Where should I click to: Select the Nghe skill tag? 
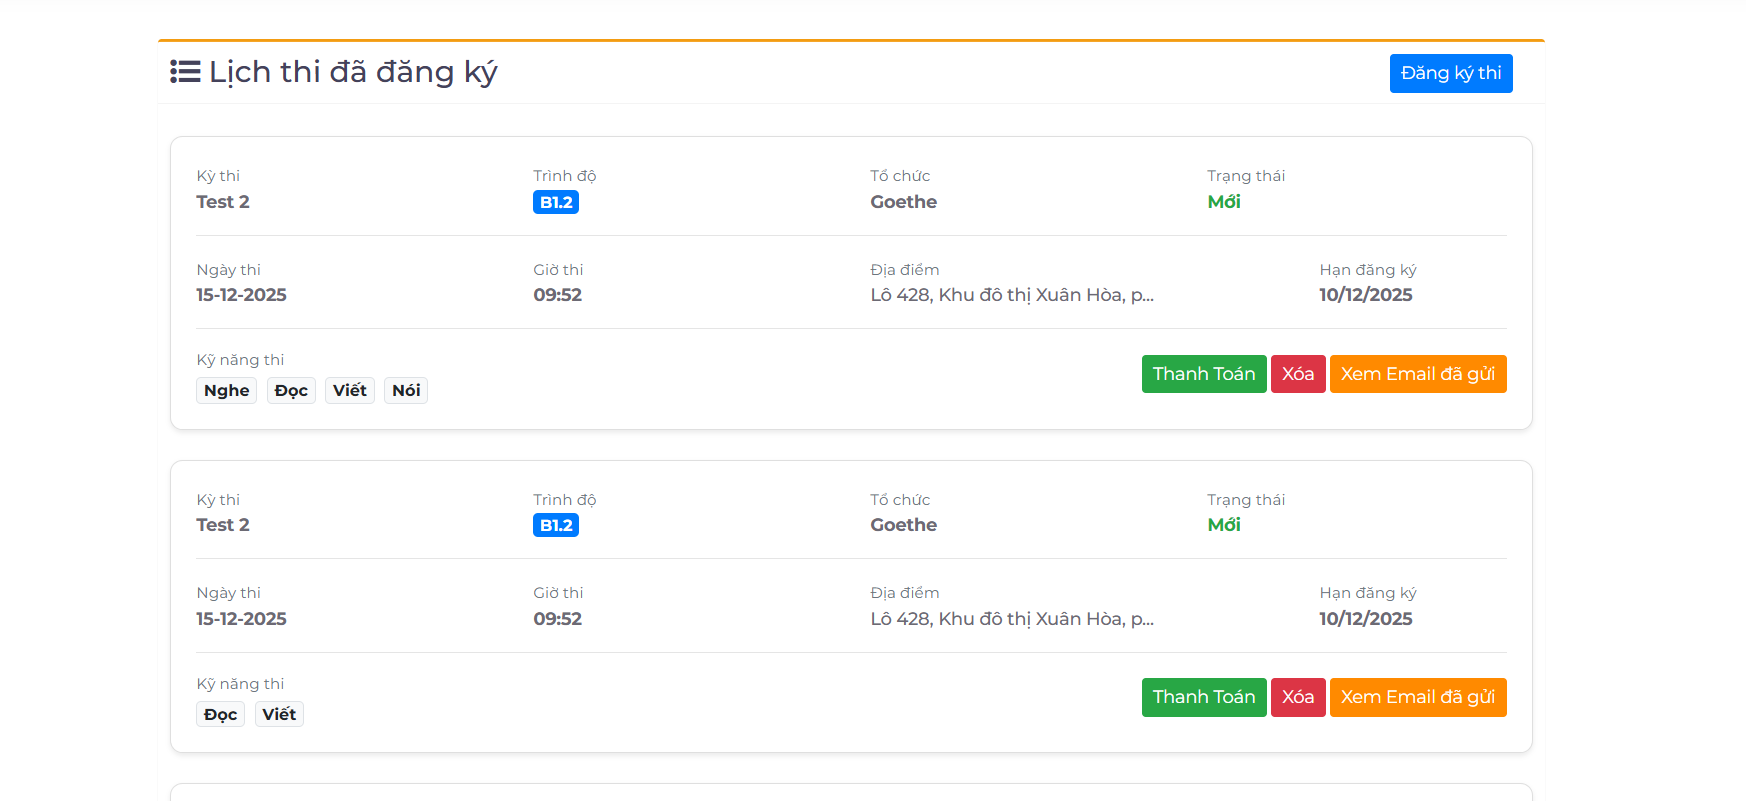click(226, 390)
